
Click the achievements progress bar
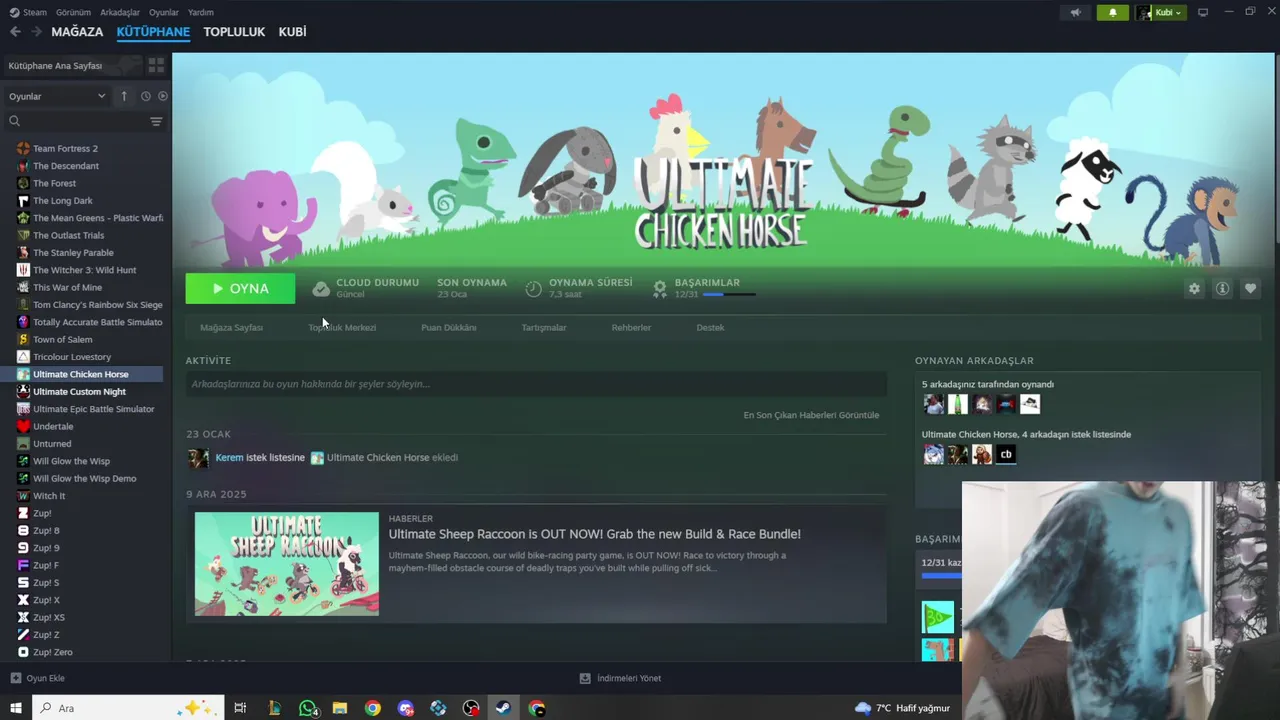(x=729, y=295)
